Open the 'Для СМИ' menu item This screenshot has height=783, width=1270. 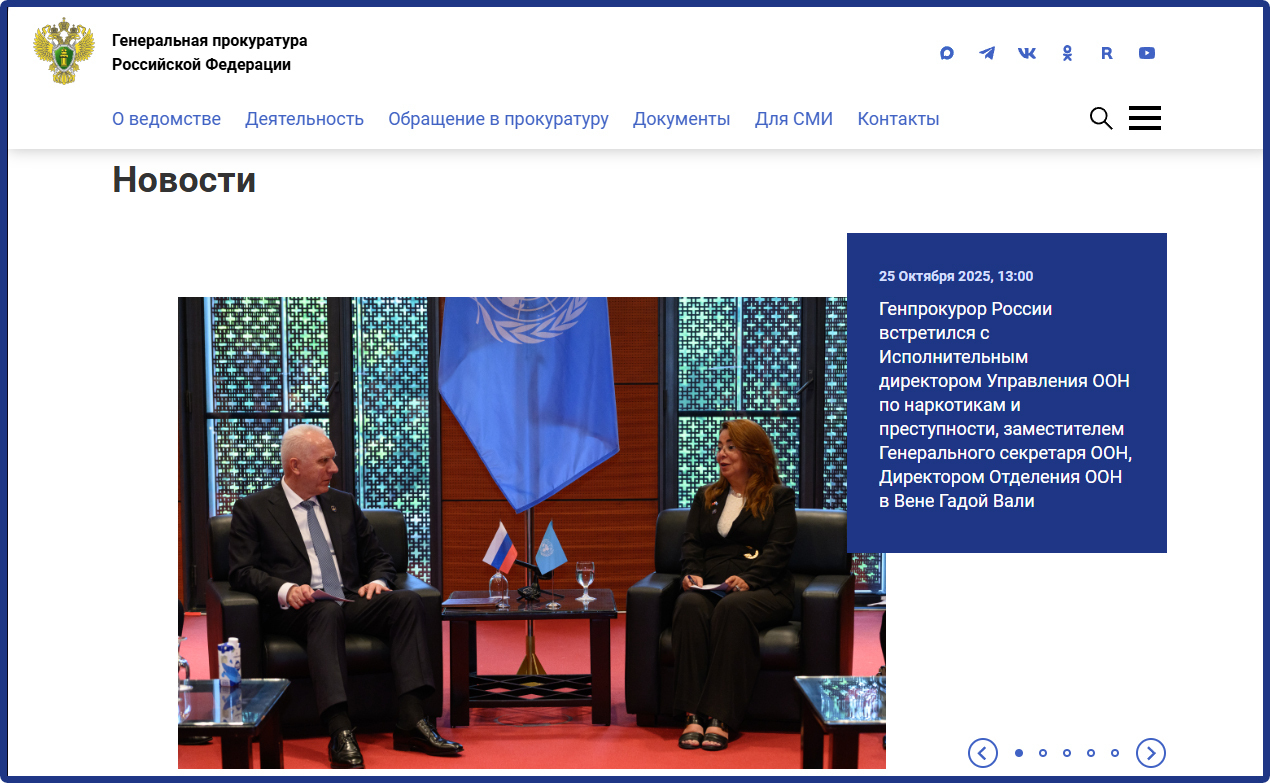click(x=794, y=118)
